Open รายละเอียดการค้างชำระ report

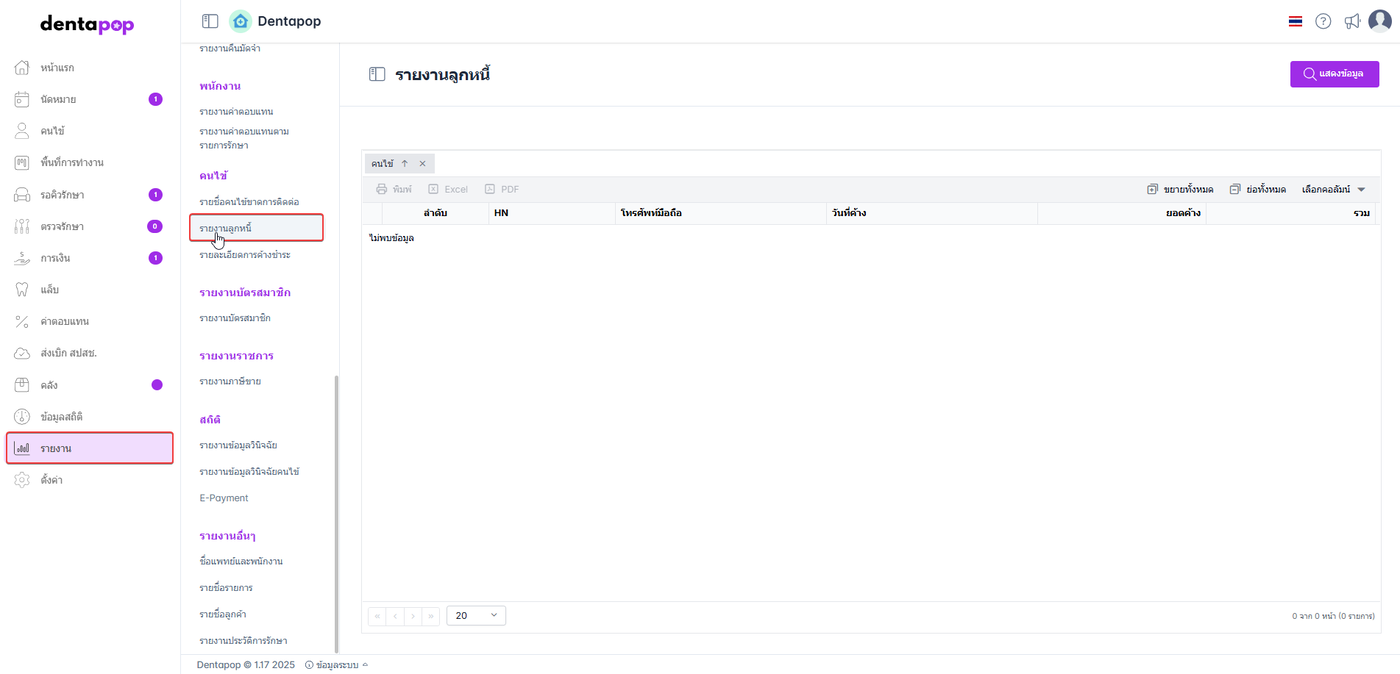tap(245, 255)
